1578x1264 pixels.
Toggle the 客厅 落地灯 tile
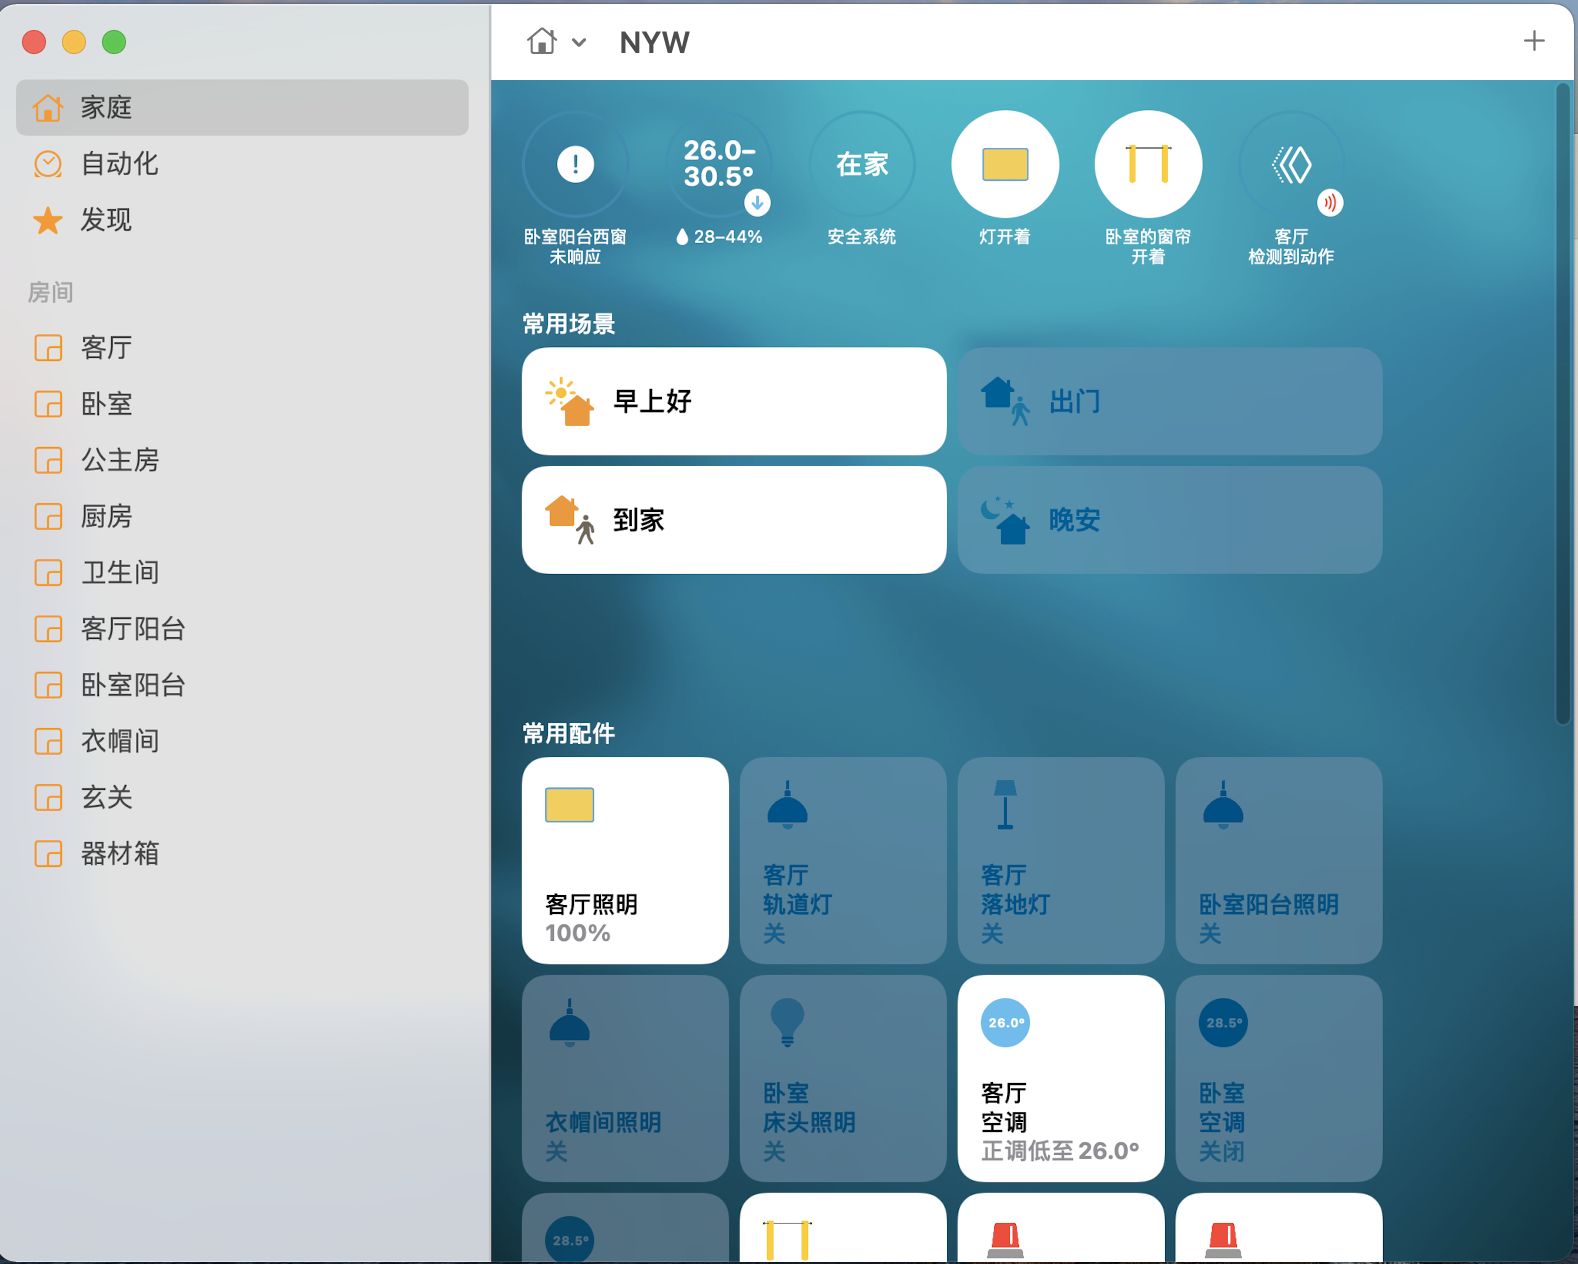1061,860
